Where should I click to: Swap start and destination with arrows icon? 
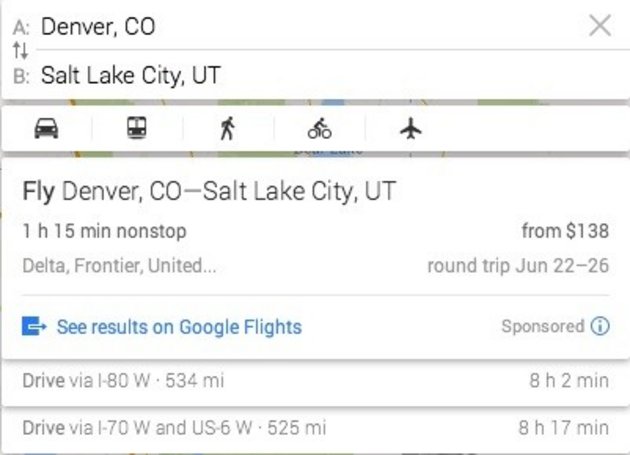[x=19, y=51]
